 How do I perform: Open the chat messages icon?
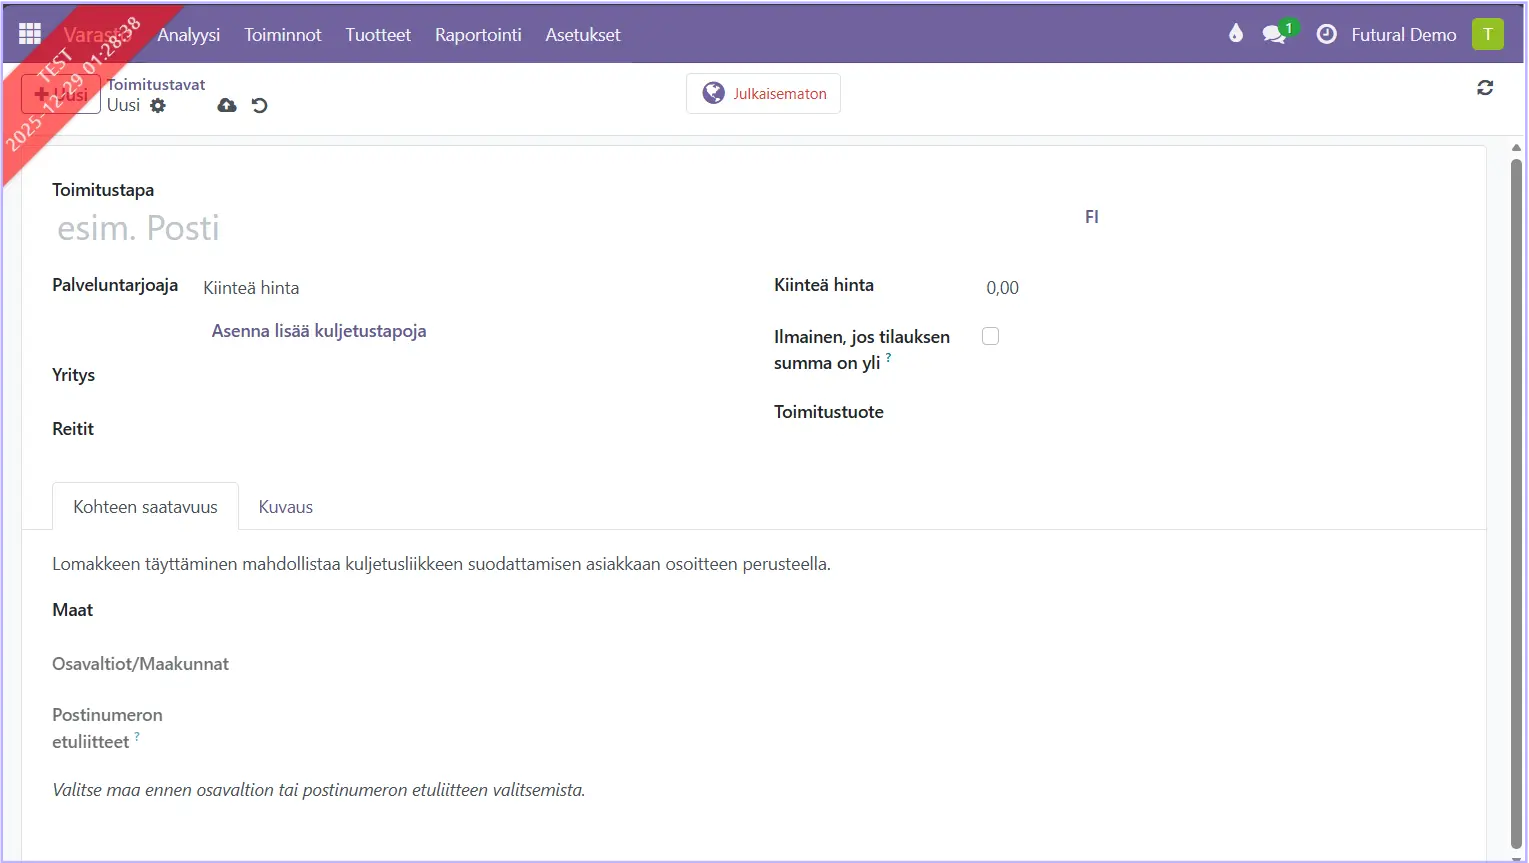tap(1274, 34)
